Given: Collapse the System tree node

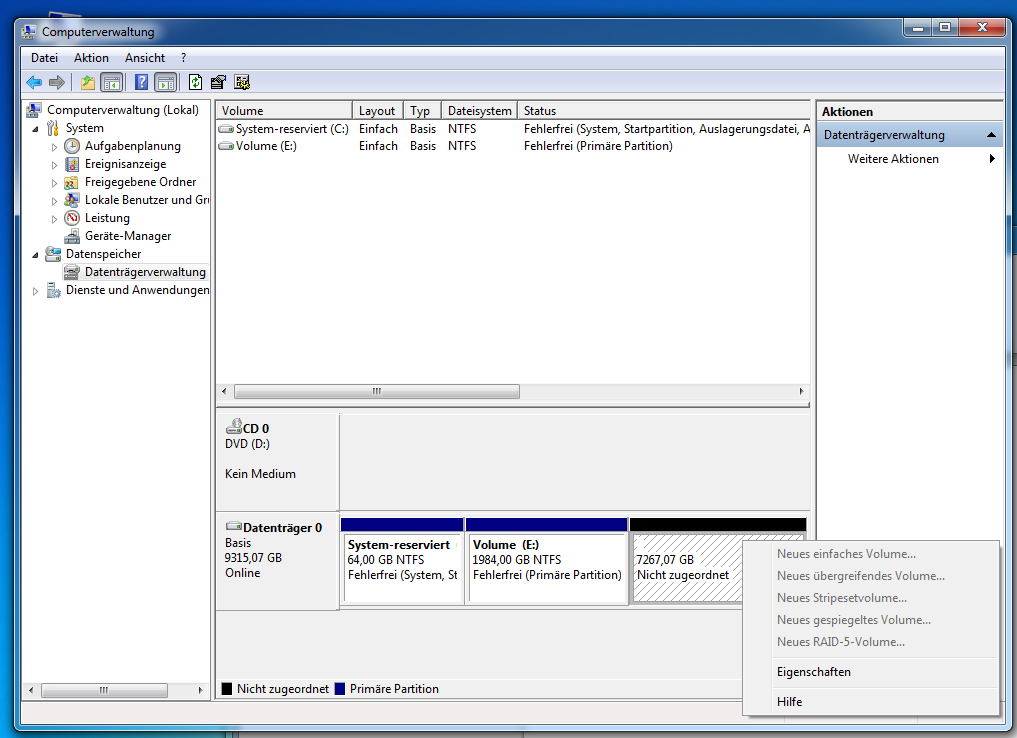Looking at the screenshot, I should pos(35,129).
